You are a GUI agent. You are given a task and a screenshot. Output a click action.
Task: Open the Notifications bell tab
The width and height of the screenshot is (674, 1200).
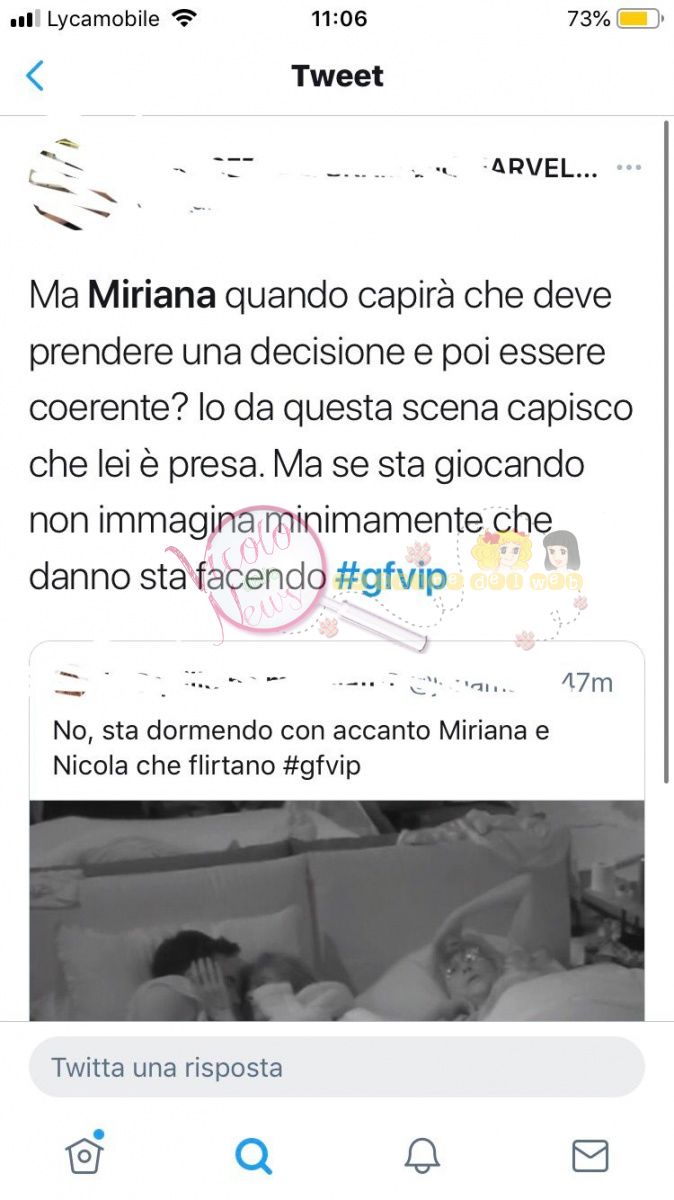(422, 1156)
